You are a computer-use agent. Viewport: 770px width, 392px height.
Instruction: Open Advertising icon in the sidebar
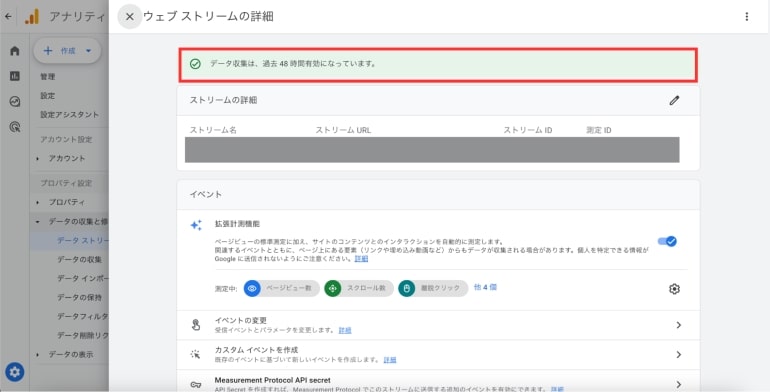pos(15,127)
